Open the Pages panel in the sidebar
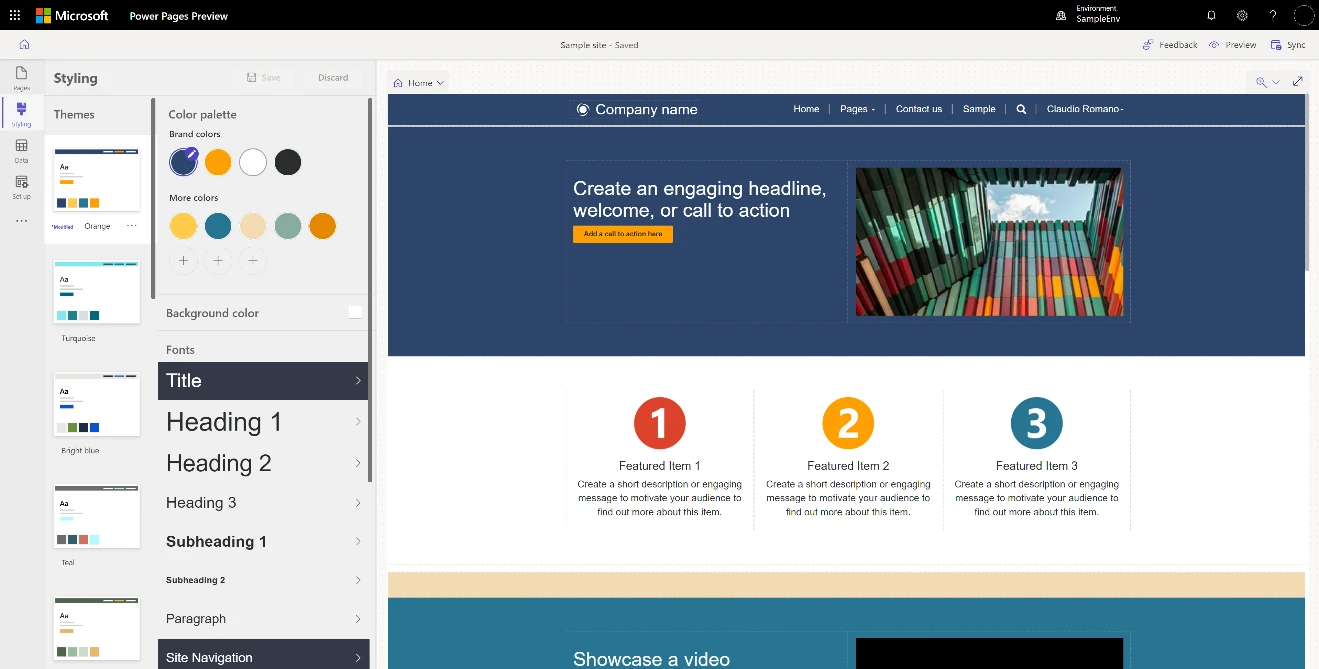Screen dimensions: 1319x669 pos(21,76)
